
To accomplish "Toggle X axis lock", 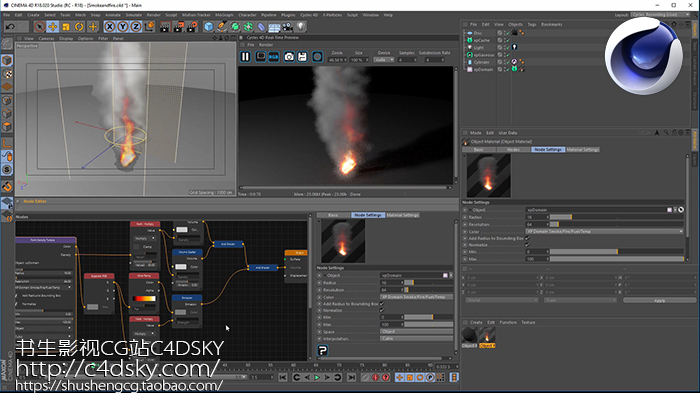I will 109,27.
